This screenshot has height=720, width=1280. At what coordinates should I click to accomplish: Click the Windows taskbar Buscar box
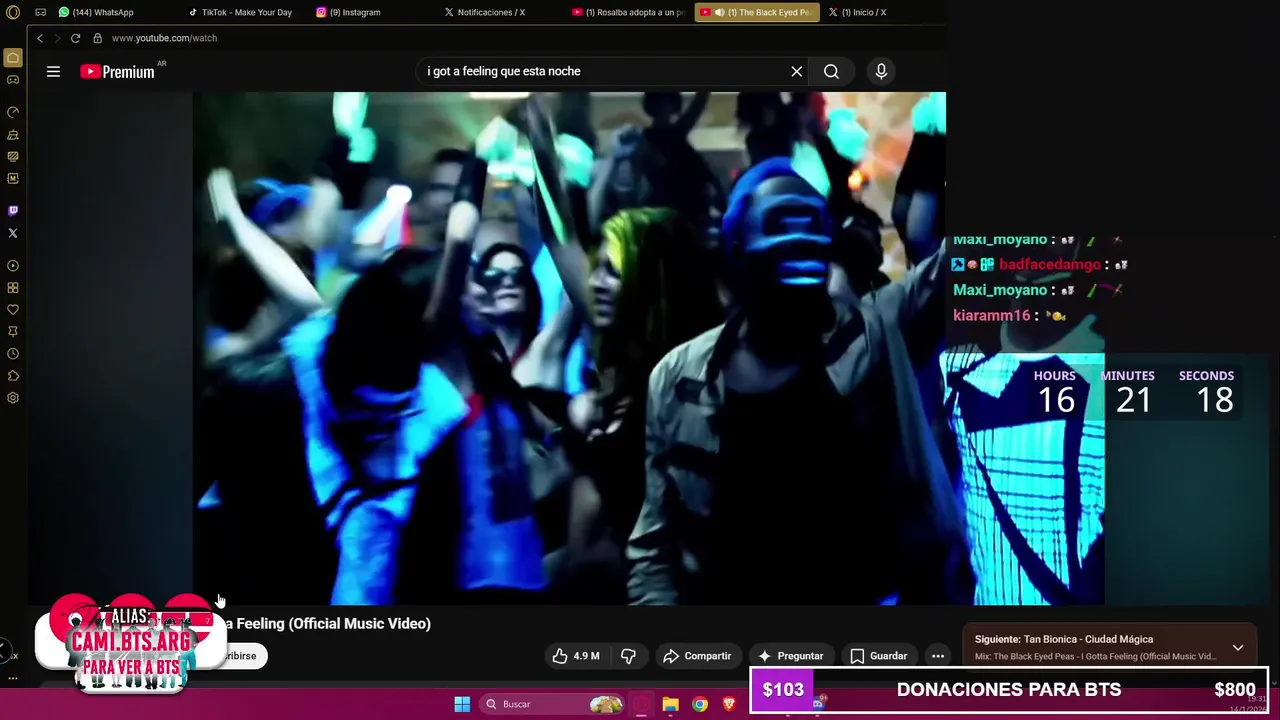[x=551, y=704]
